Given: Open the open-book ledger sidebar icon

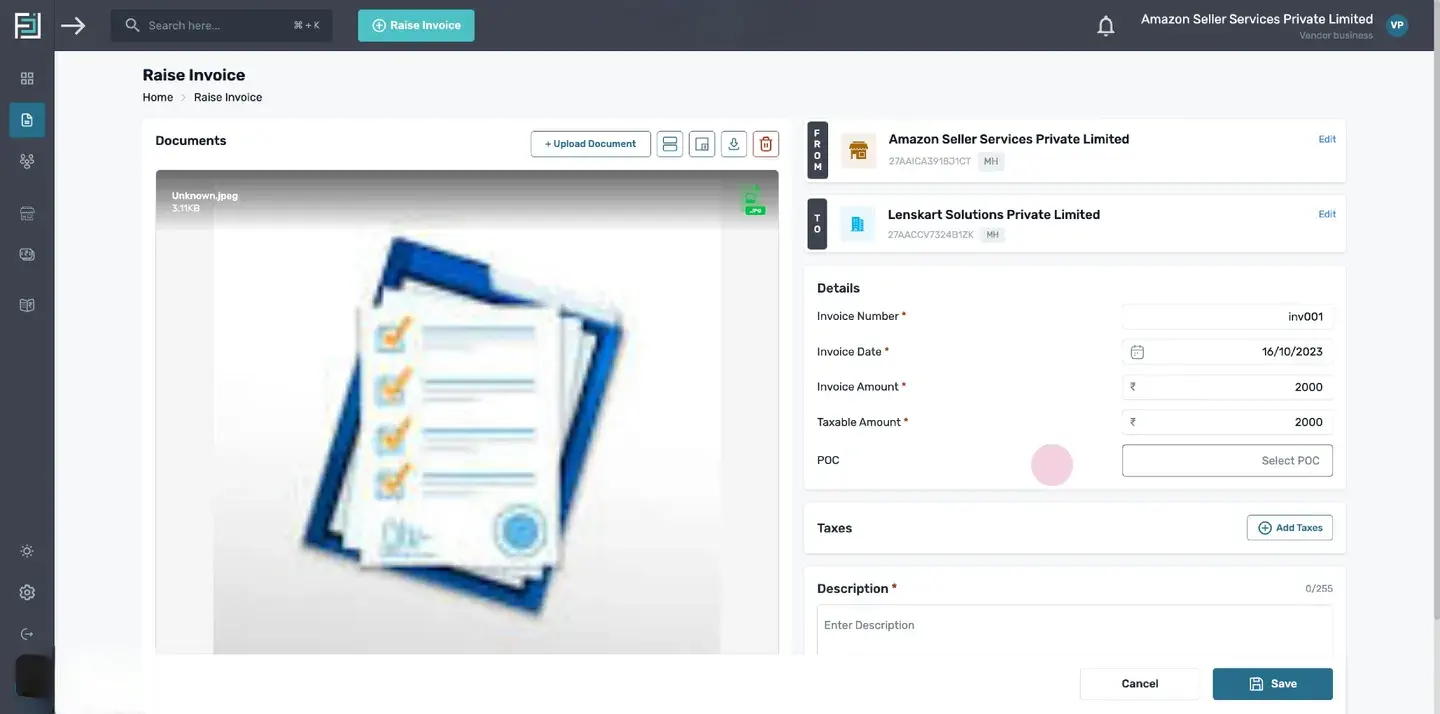Looking at the screenshot, I should (27, 305).
